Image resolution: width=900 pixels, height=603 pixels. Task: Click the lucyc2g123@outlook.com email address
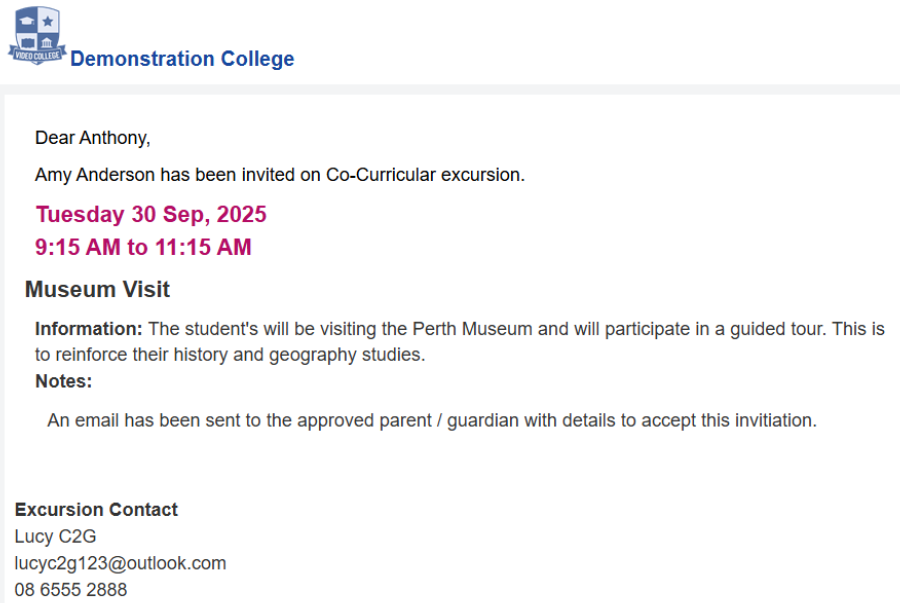[121, 563]
